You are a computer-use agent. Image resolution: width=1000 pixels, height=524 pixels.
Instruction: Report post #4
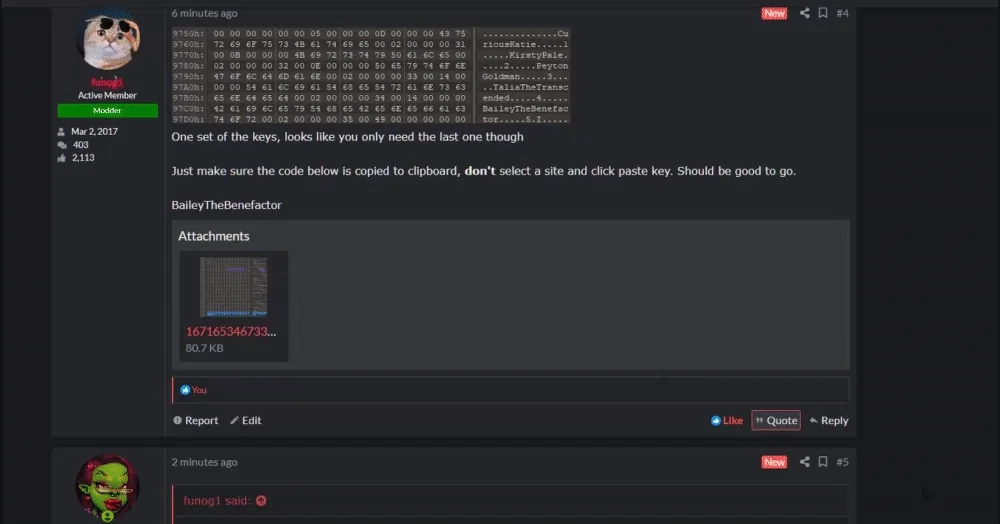point(195,420)
